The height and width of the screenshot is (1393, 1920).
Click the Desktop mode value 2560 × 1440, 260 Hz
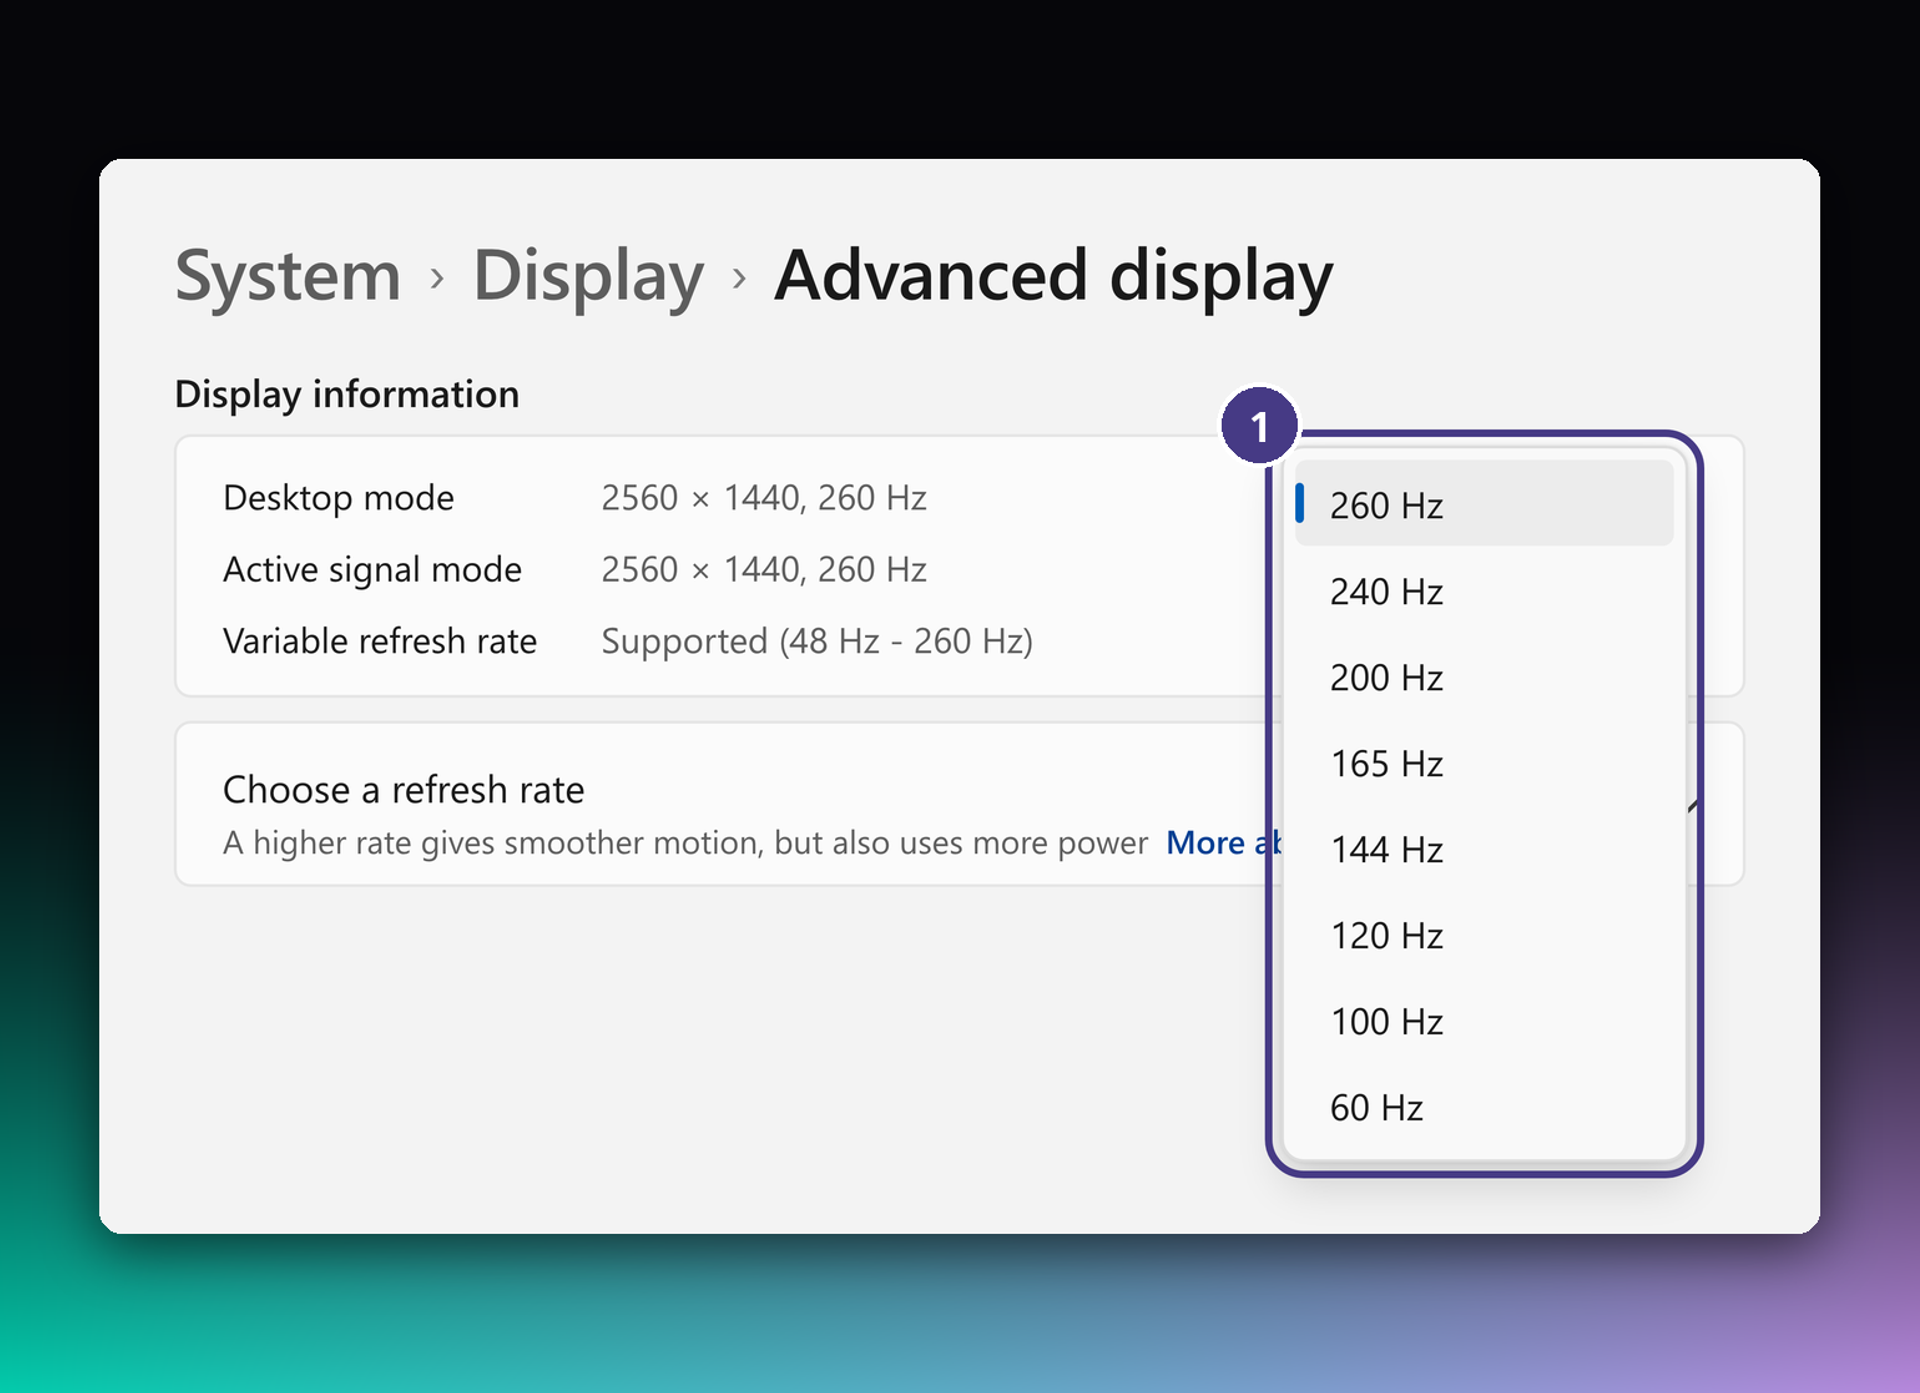764,497
